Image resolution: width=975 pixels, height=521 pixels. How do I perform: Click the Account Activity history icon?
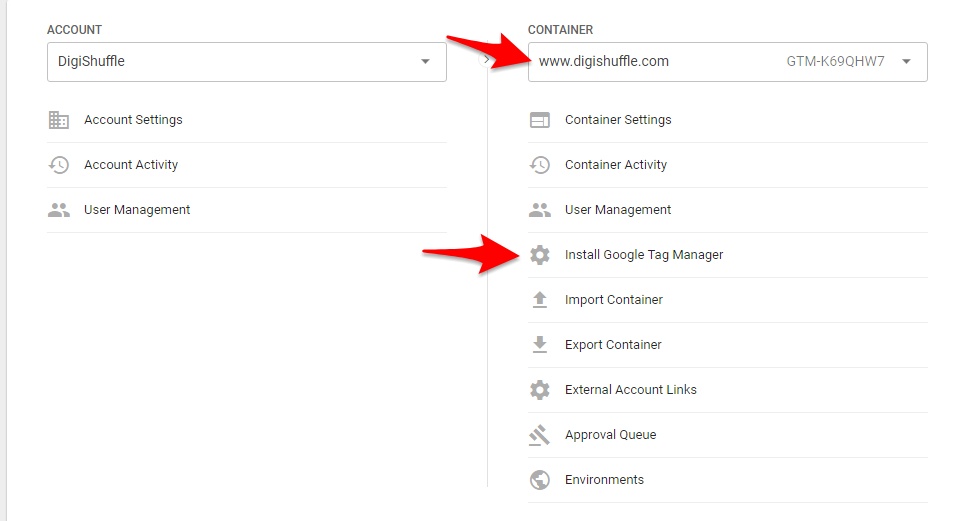58,165
